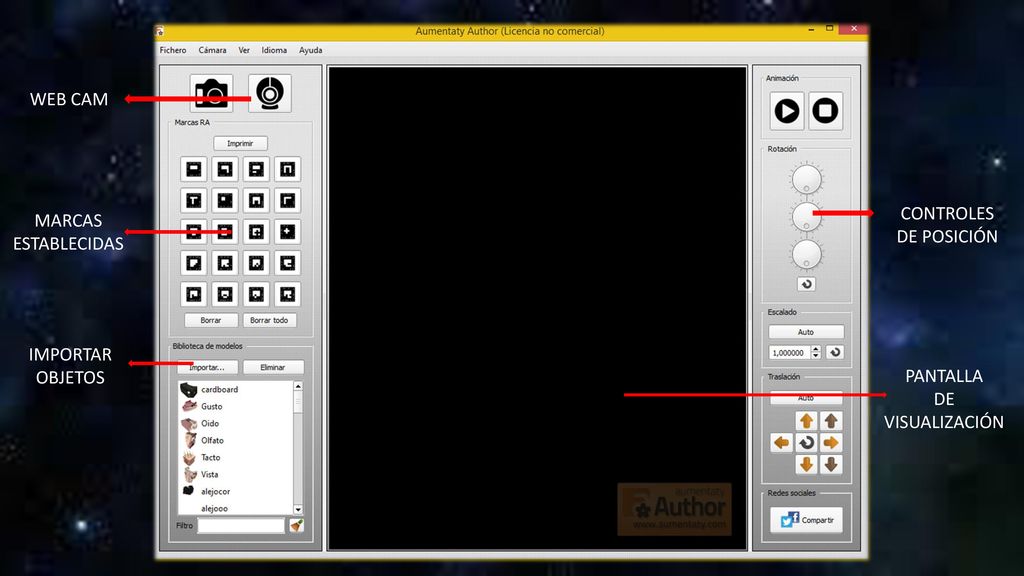Stop the animation

coord(825,111)
